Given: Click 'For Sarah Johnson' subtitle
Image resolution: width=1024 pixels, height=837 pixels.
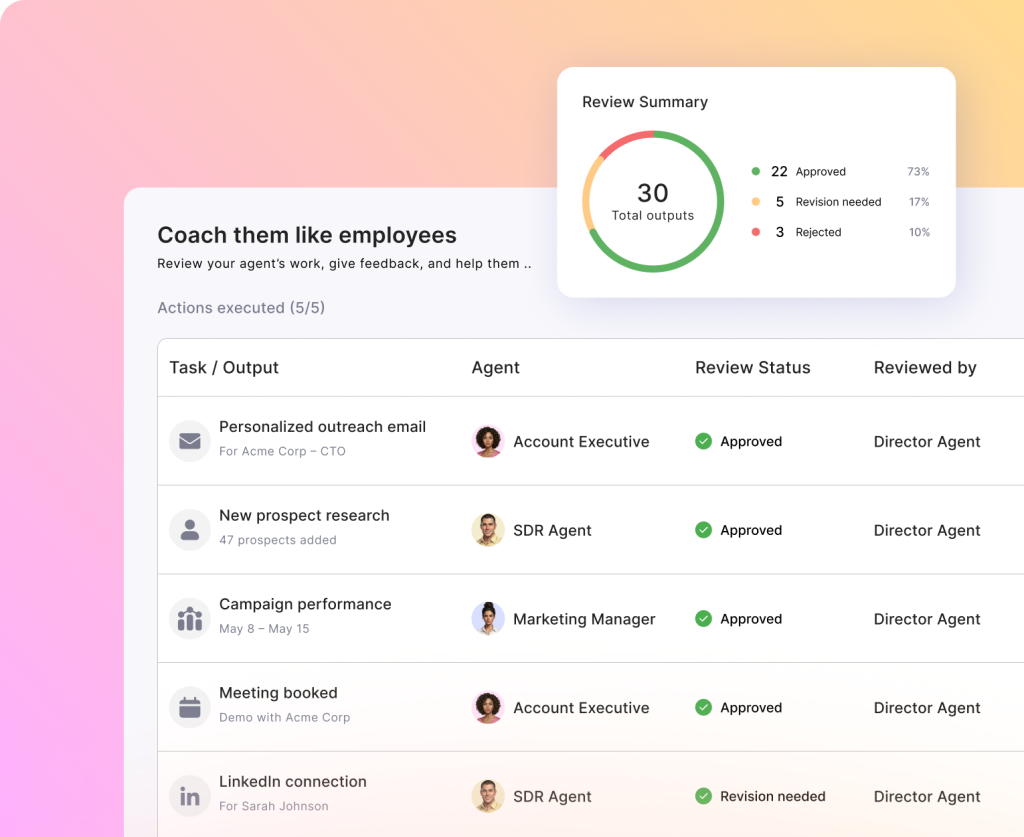Looking at the screenshot, I should pos(274,806).
